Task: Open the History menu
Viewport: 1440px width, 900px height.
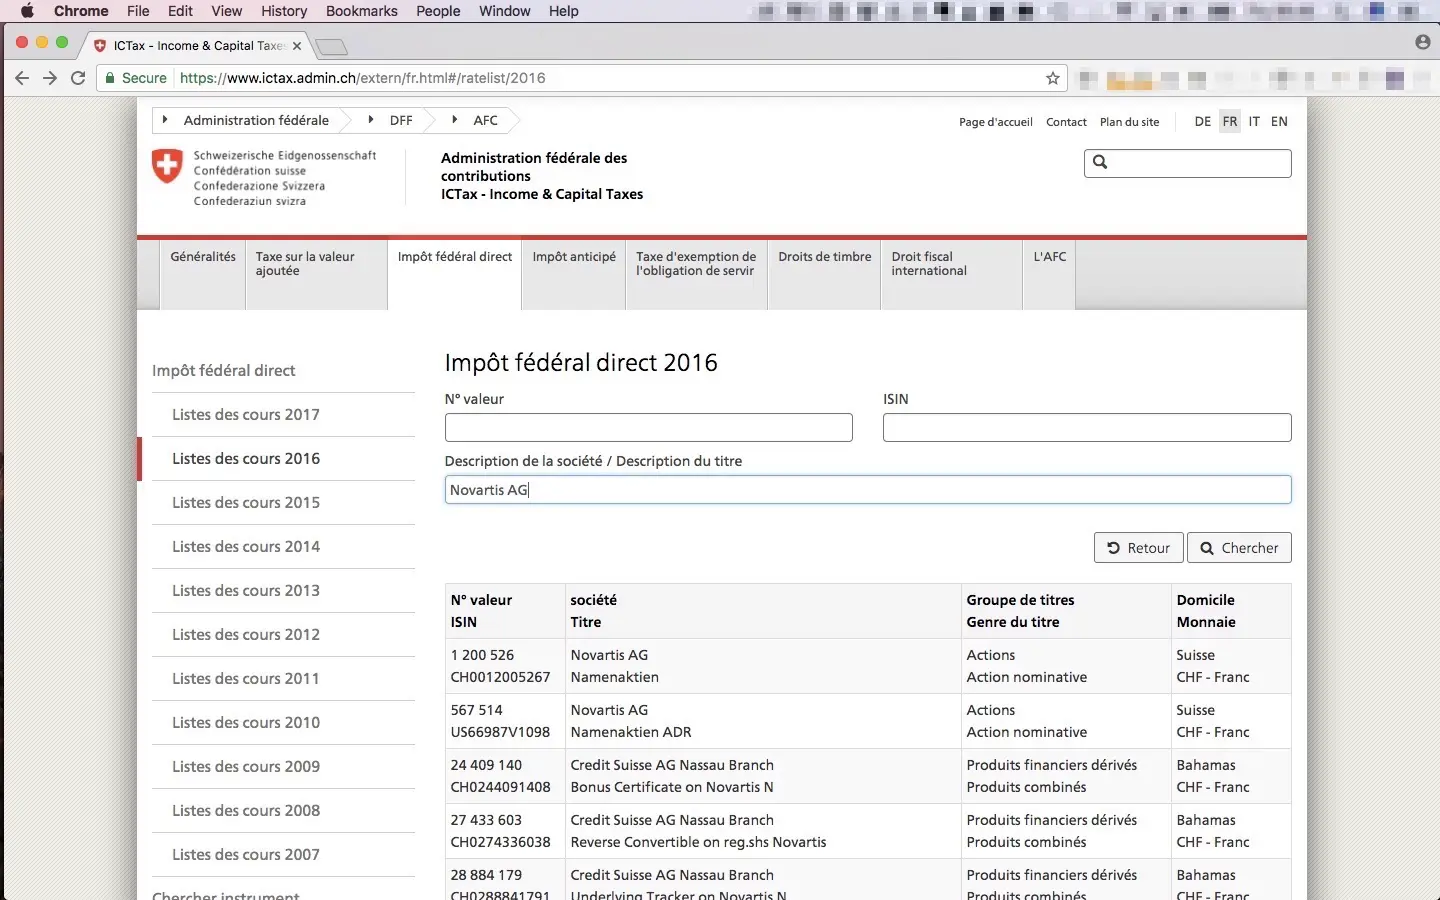Action: click(284, 11)
